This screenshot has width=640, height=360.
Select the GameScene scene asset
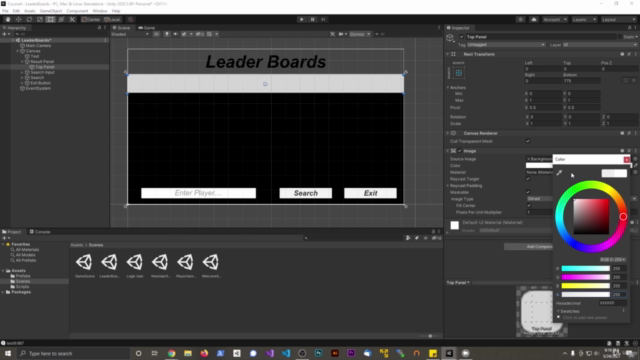84,266
